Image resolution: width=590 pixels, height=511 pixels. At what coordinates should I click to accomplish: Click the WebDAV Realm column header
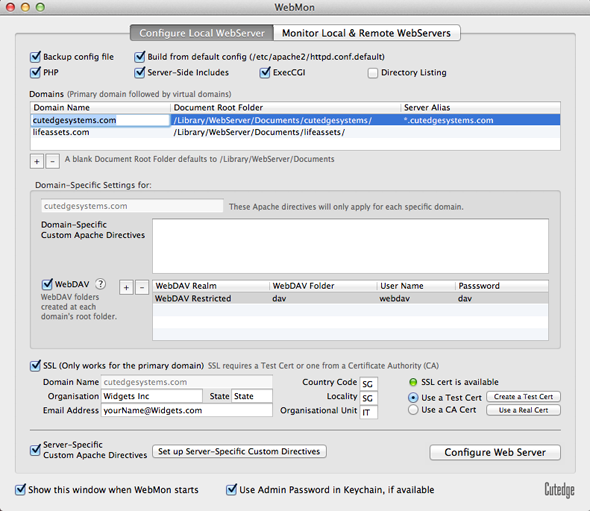pos(211,286)
